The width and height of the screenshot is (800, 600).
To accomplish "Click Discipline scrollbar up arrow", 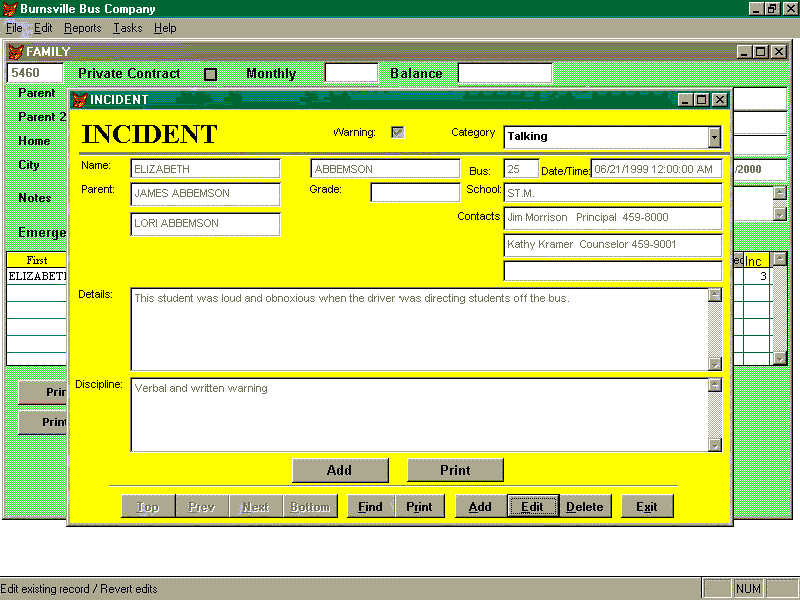I will (715, 385).
